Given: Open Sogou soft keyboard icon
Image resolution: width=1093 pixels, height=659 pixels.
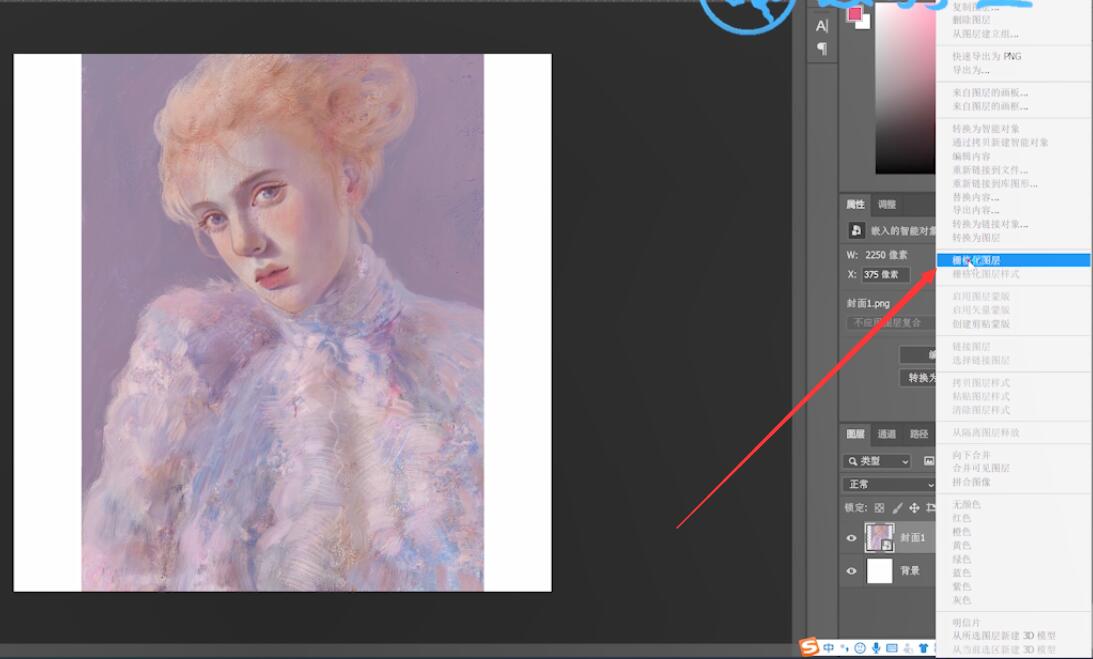Looking at the screenshot, I should (x=892, y=648).
